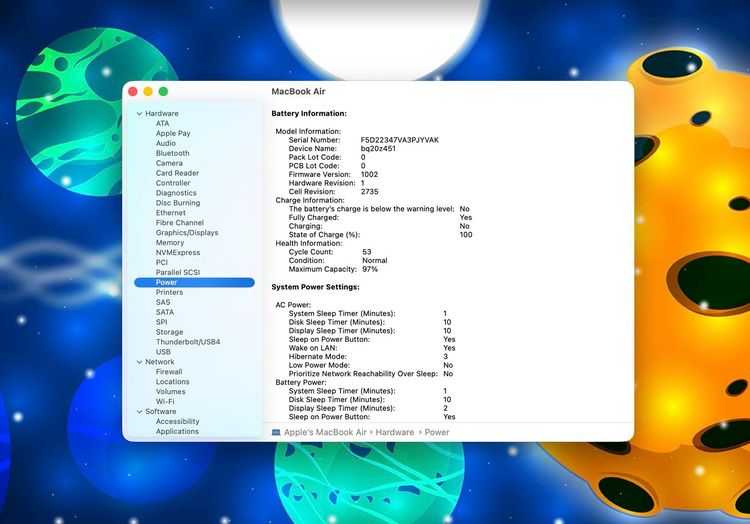Open the Audio hardware entry
The height and width of the screenshot is (524, 750).
(x=165, y=143)
